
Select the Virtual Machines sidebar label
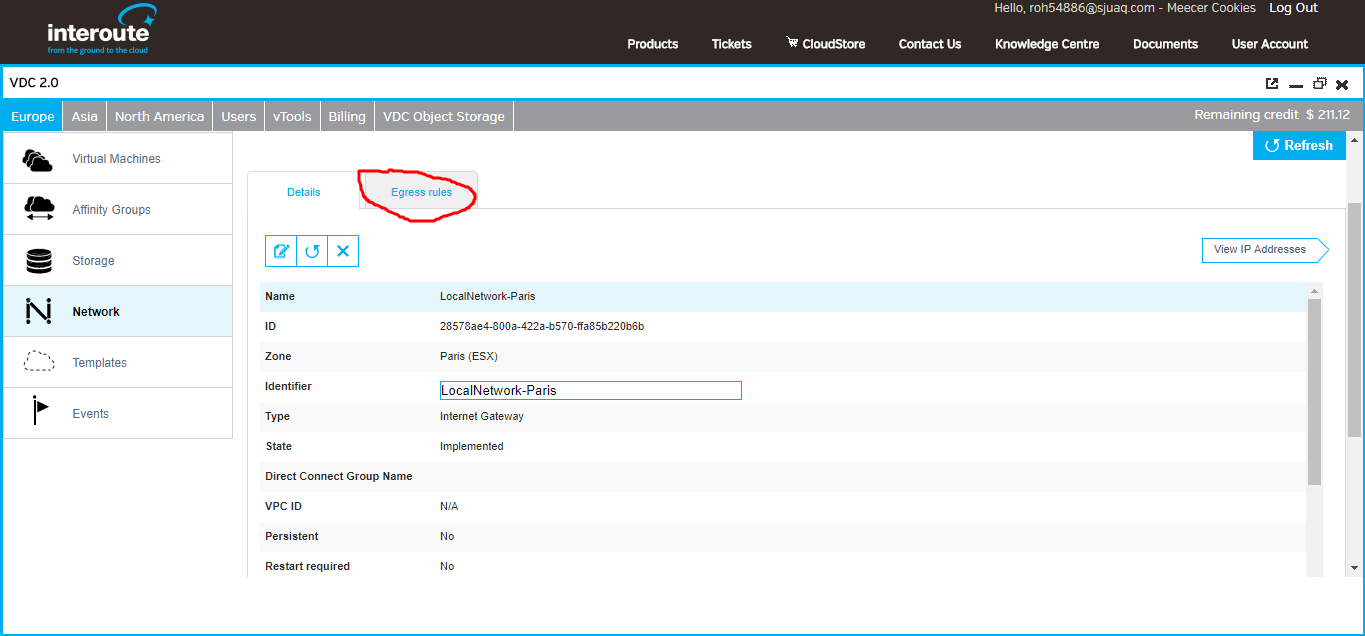(116, 159)
